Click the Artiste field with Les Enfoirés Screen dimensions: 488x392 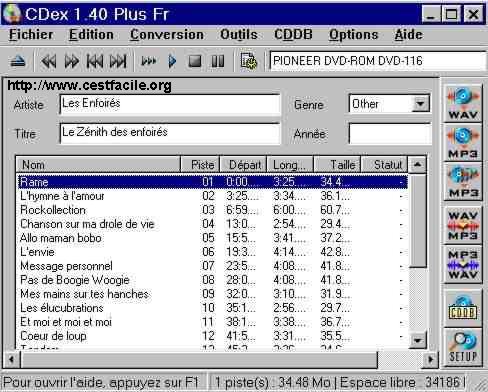[170, 104]
